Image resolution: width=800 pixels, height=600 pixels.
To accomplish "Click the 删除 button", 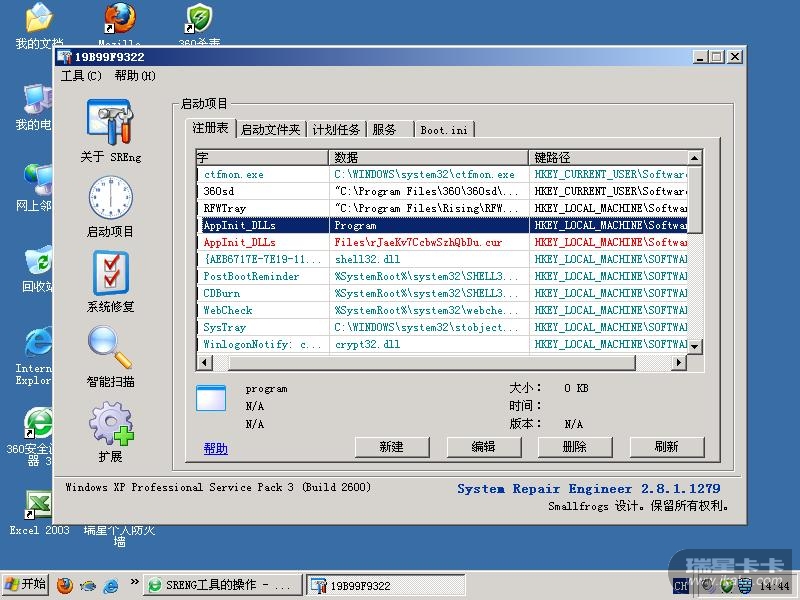I will [x=575, y=447].
